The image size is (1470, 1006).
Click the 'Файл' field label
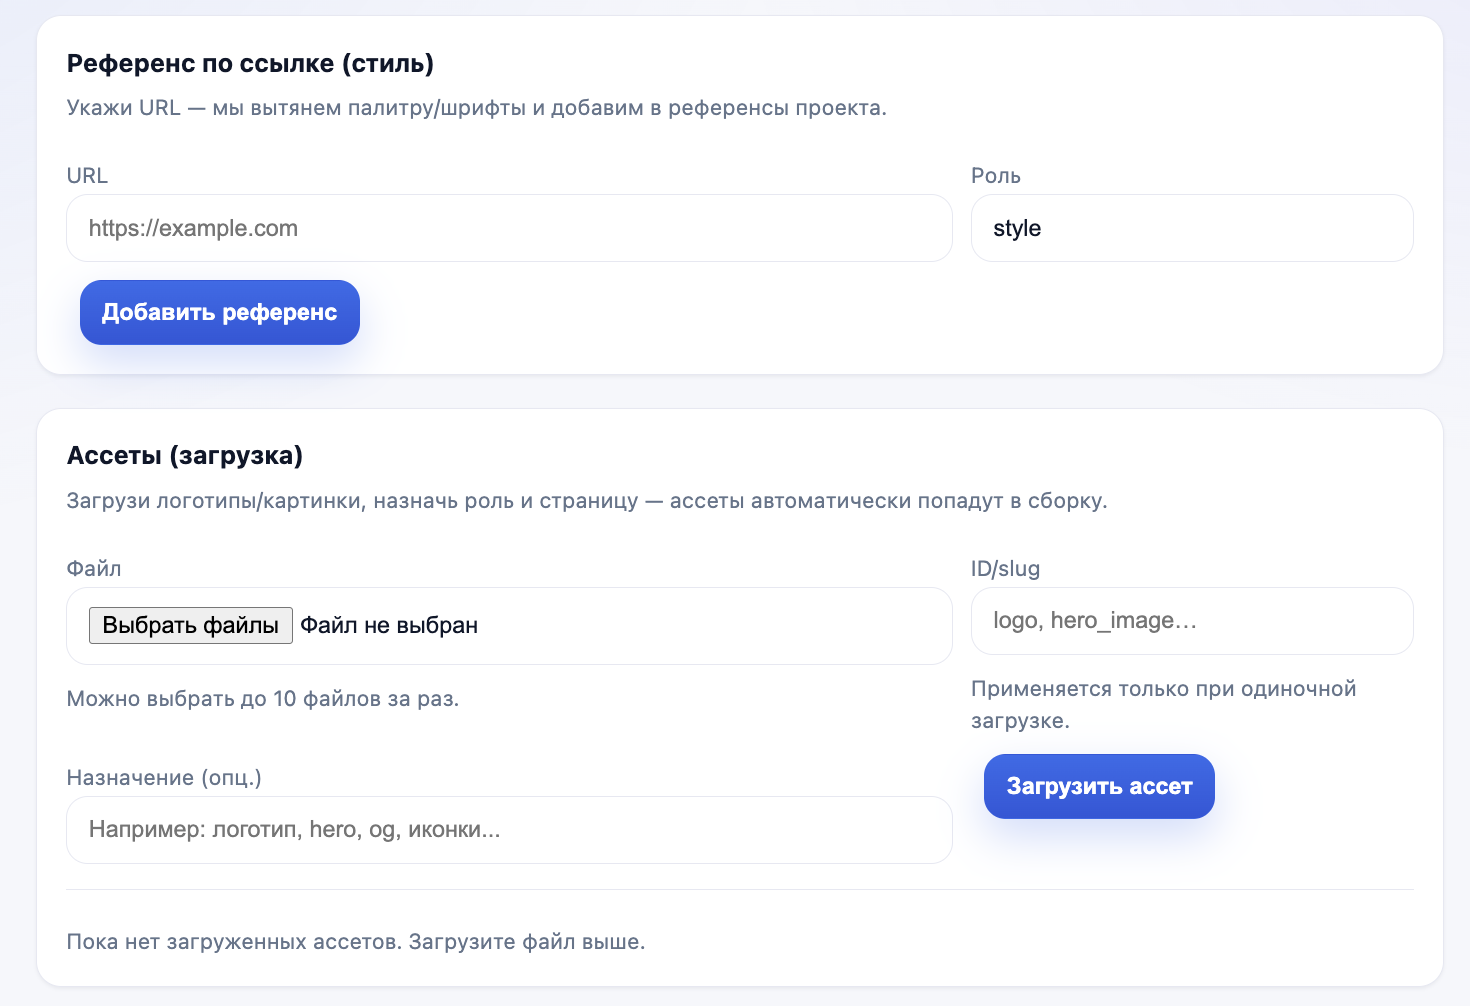(x=94, y=569)
